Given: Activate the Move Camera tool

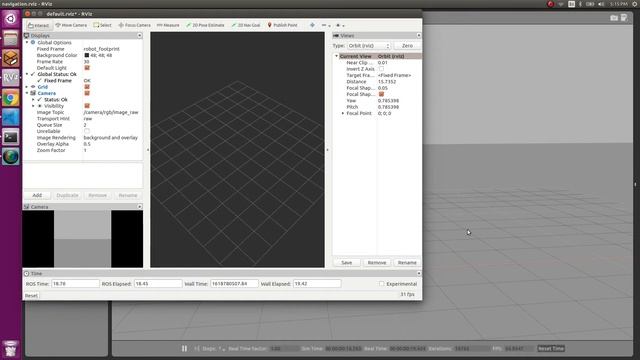Looking at the screenshot, I should [x=71, y=25].
